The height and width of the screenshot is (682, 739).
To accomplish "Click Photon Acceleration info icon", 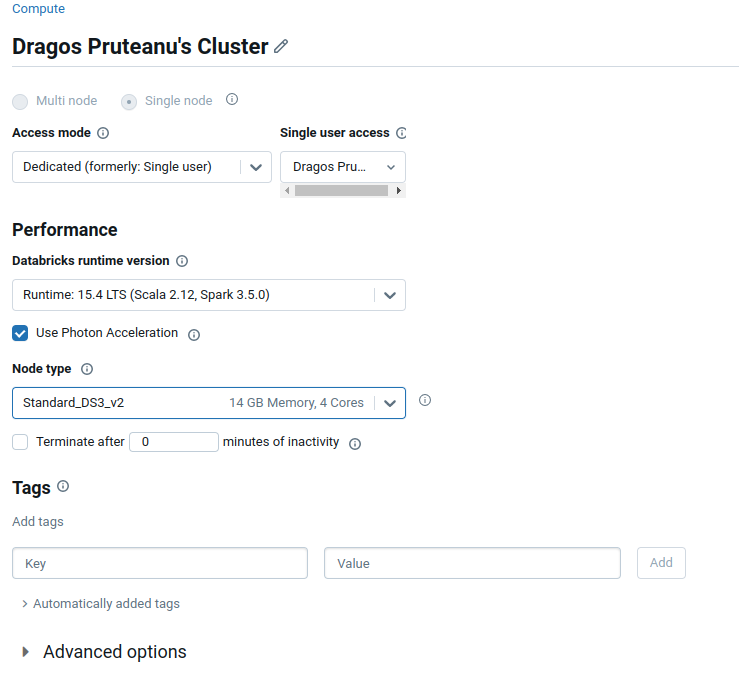I will pyautogui.click(x=194, y=335).
